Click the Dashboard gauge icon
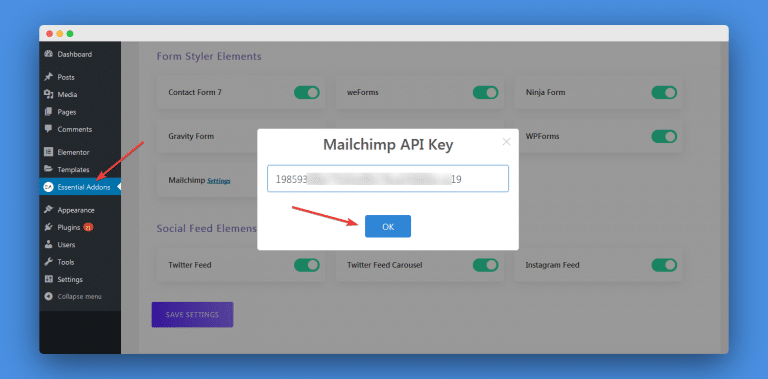Screen dimensions: 768x379 click(48, 54)
